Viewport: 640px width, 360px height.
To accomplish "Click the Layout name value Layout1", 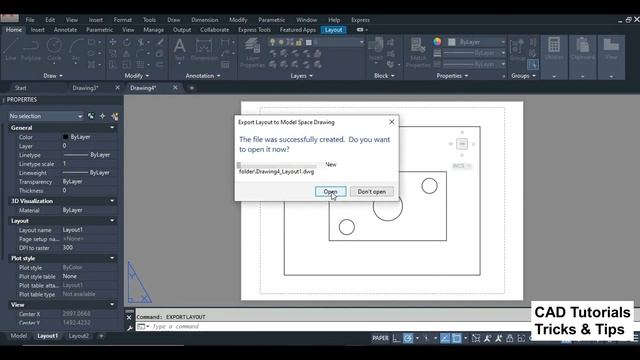I will [x=73, y=230].
